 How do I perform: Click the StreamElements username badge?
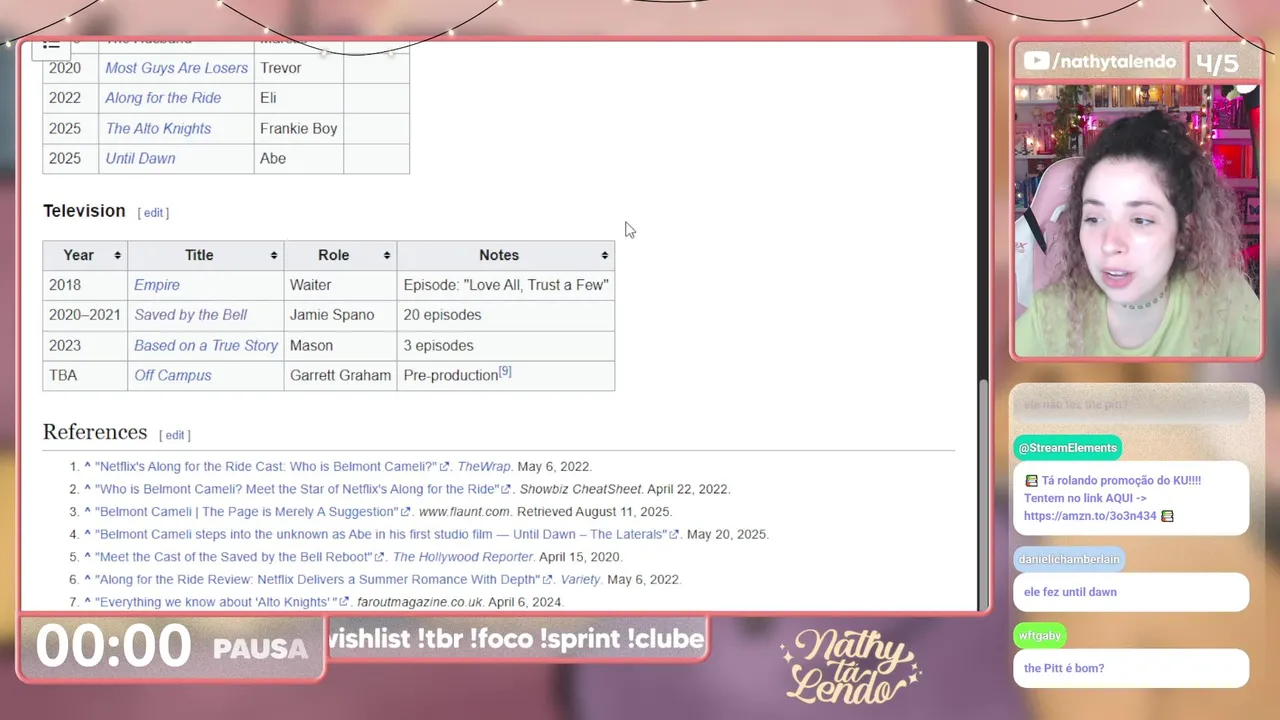tap(1067, 448)
